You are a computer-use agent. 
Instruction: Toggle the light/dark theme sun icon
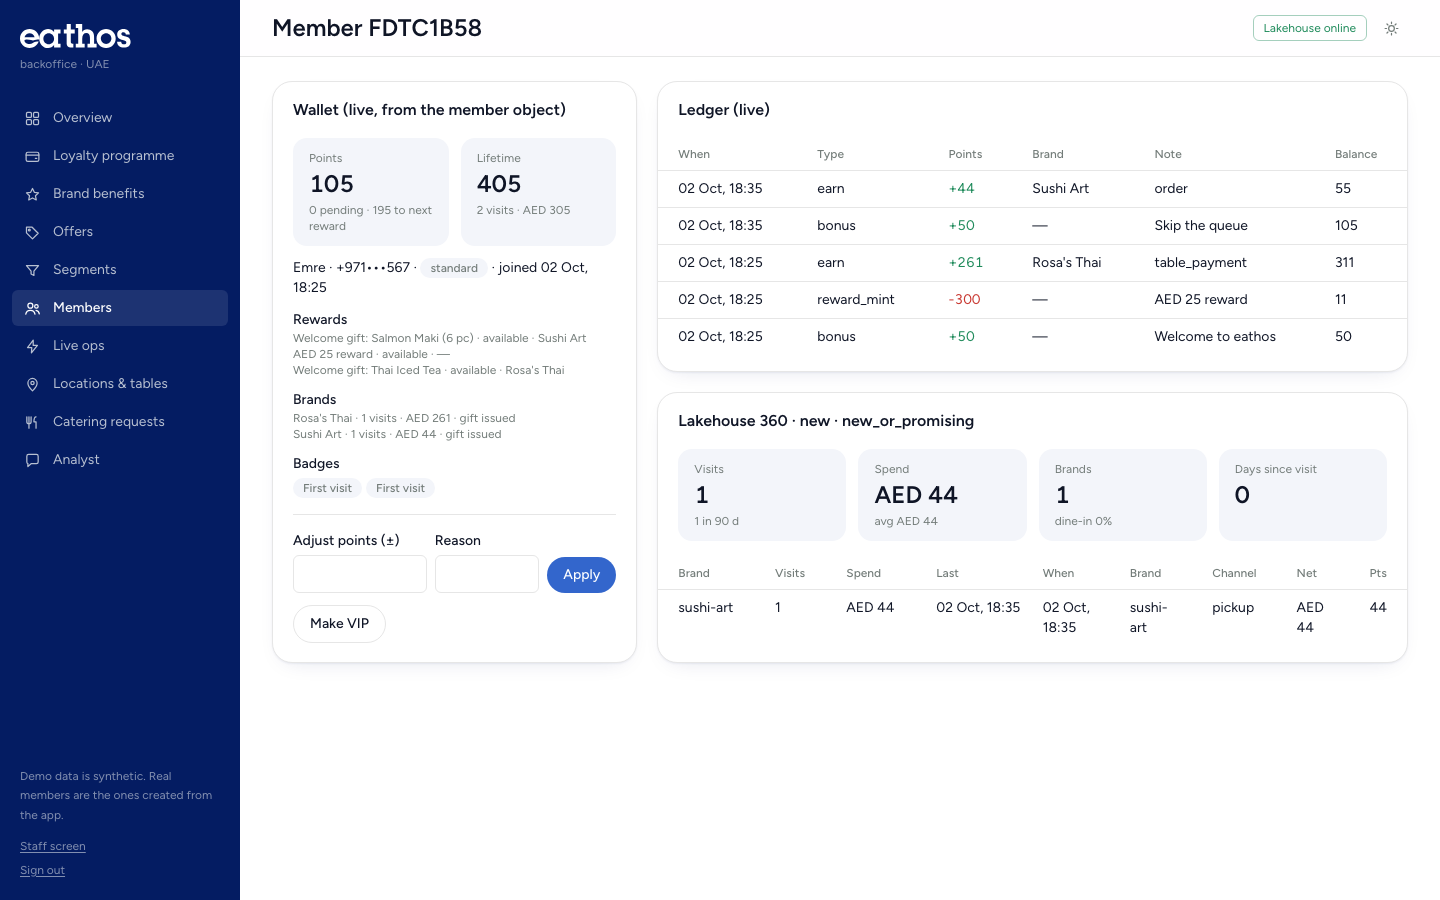pos(1391,28)
